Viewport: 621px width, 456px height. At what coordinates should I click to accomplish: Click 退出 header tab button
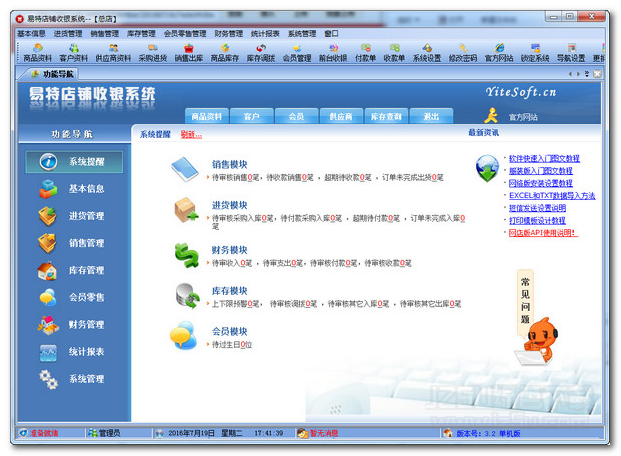coord(431,116)
